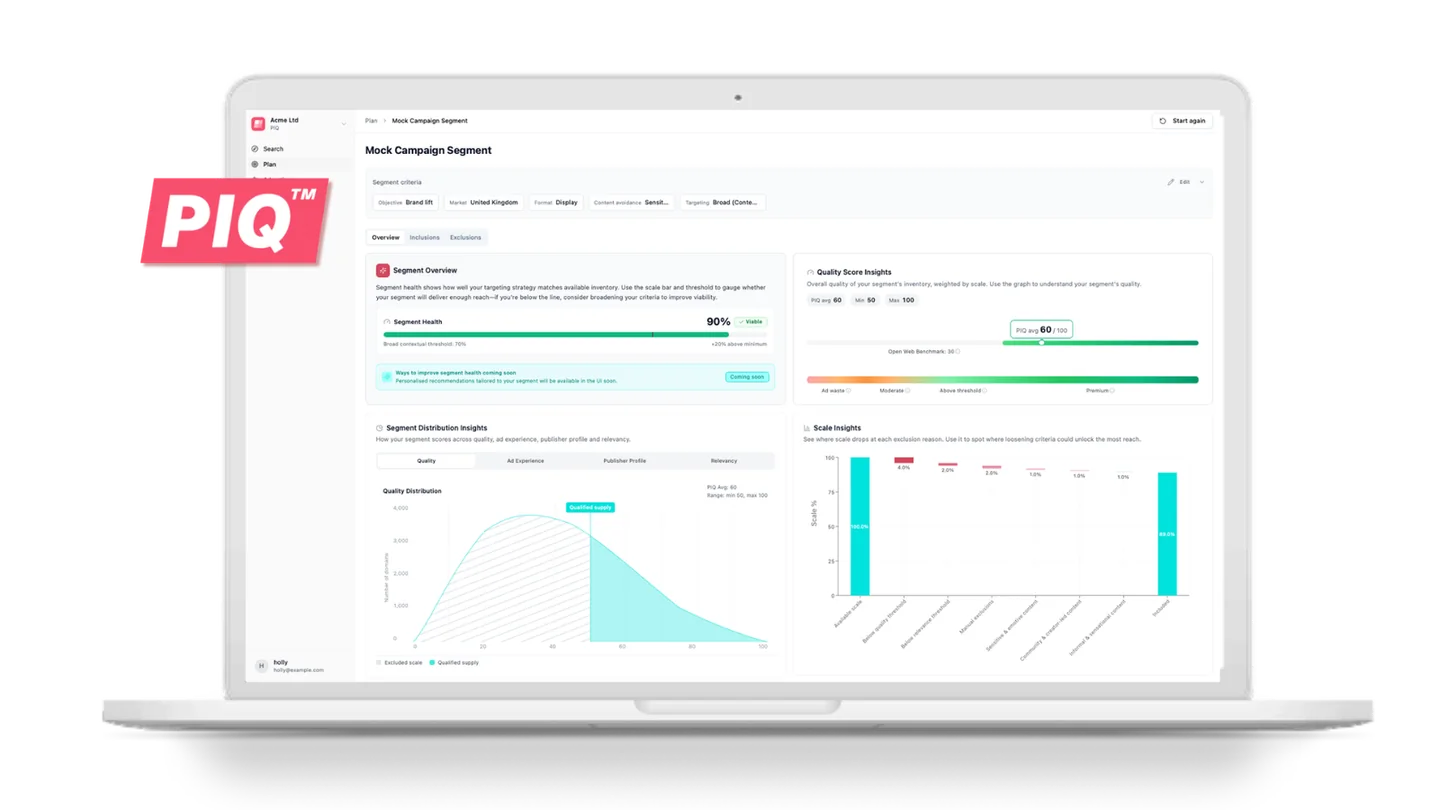Click Edit on Segment criteria
Viewport: 1440px width, 810px height.
point(1179,182)
